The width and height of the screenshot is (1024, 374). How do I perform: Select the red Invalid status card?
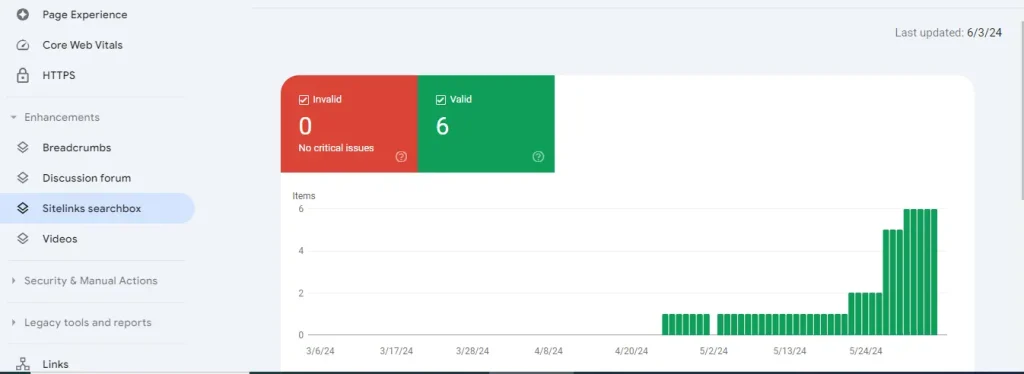349,124
